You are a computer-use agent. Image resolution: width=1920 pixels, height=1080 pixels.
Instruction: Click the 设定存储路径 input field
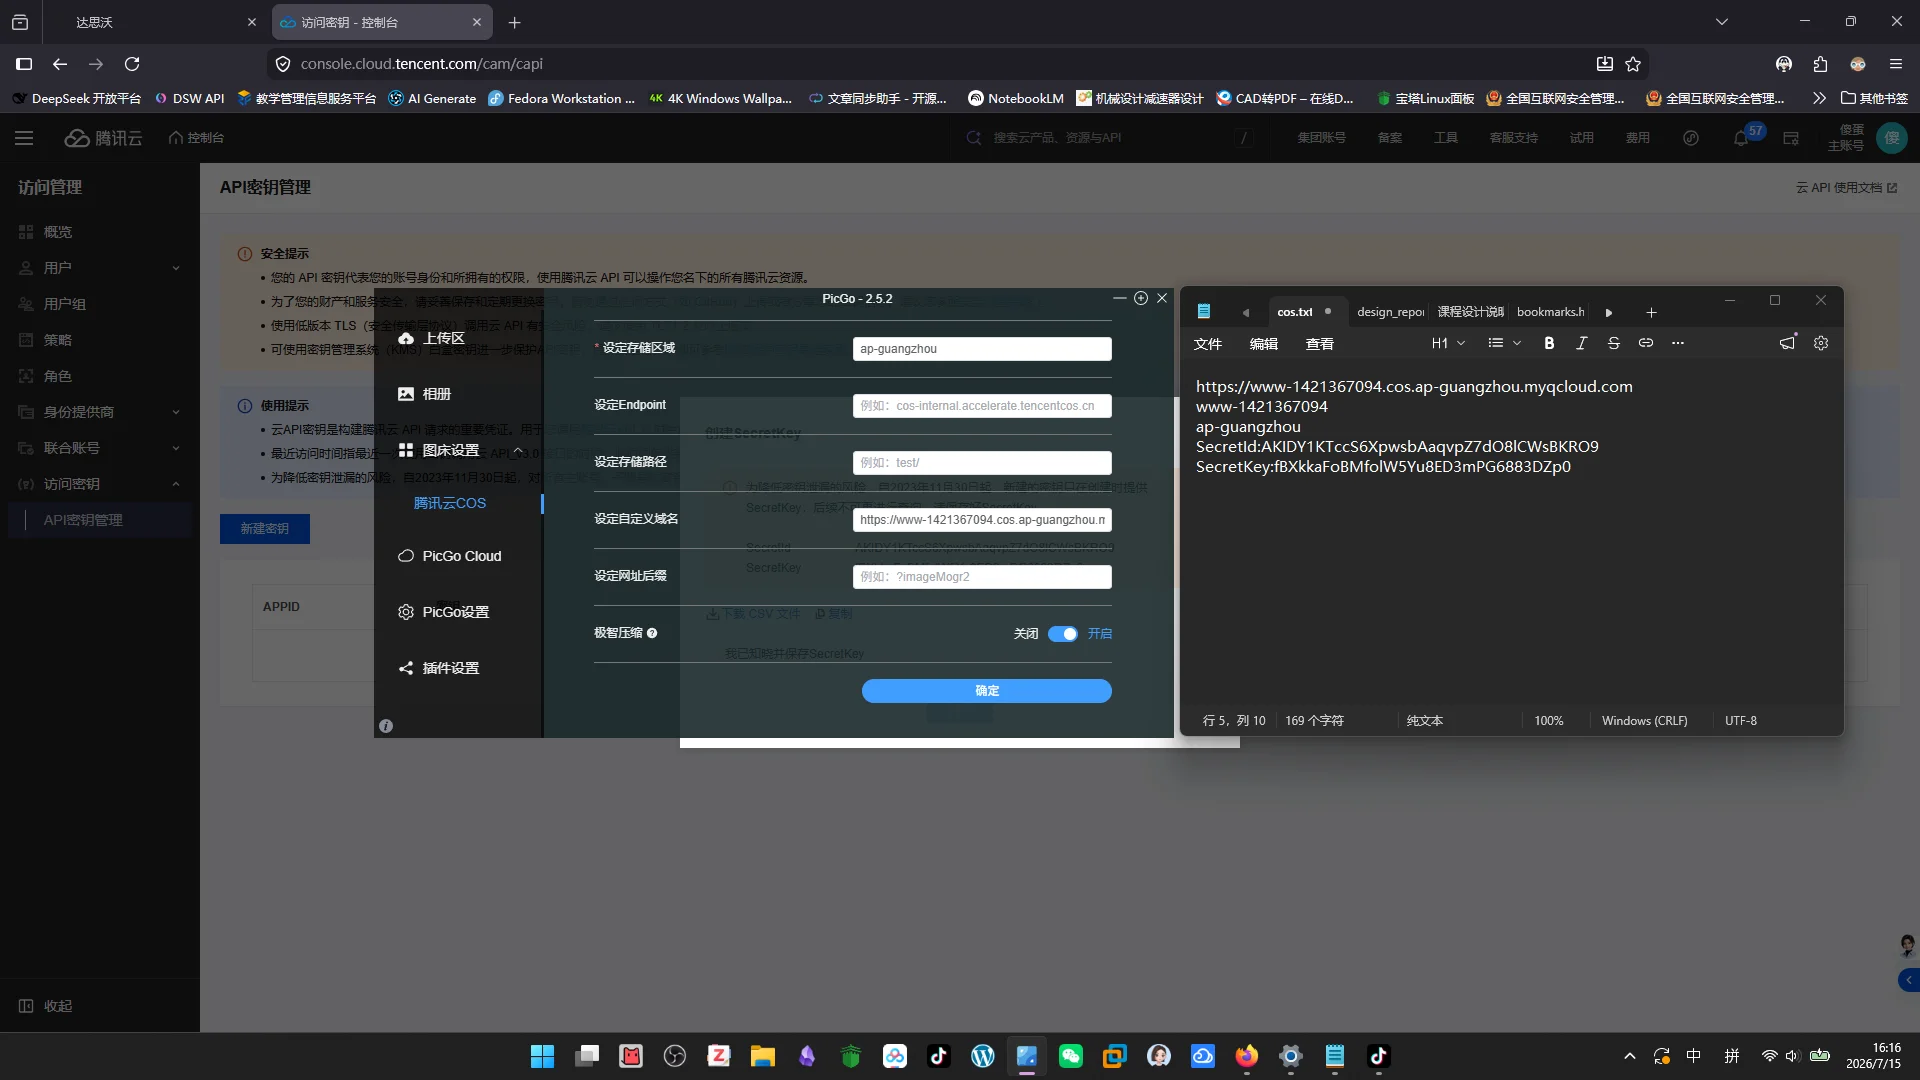click(x=982, y=463)
